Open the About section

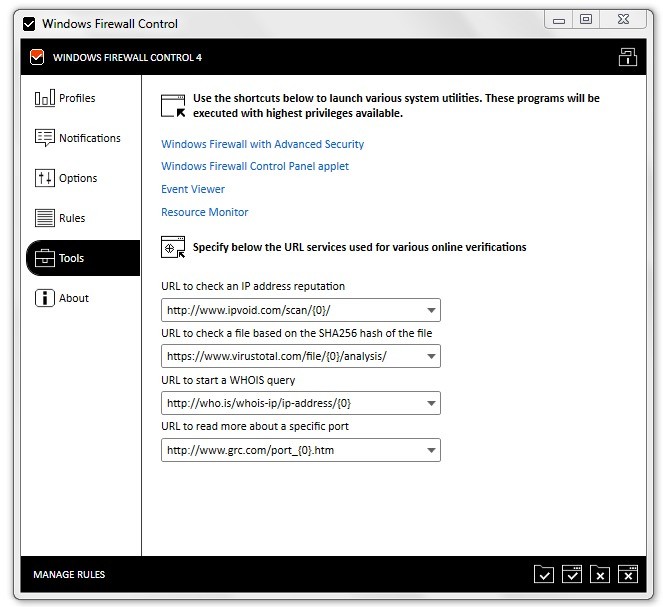62,298
